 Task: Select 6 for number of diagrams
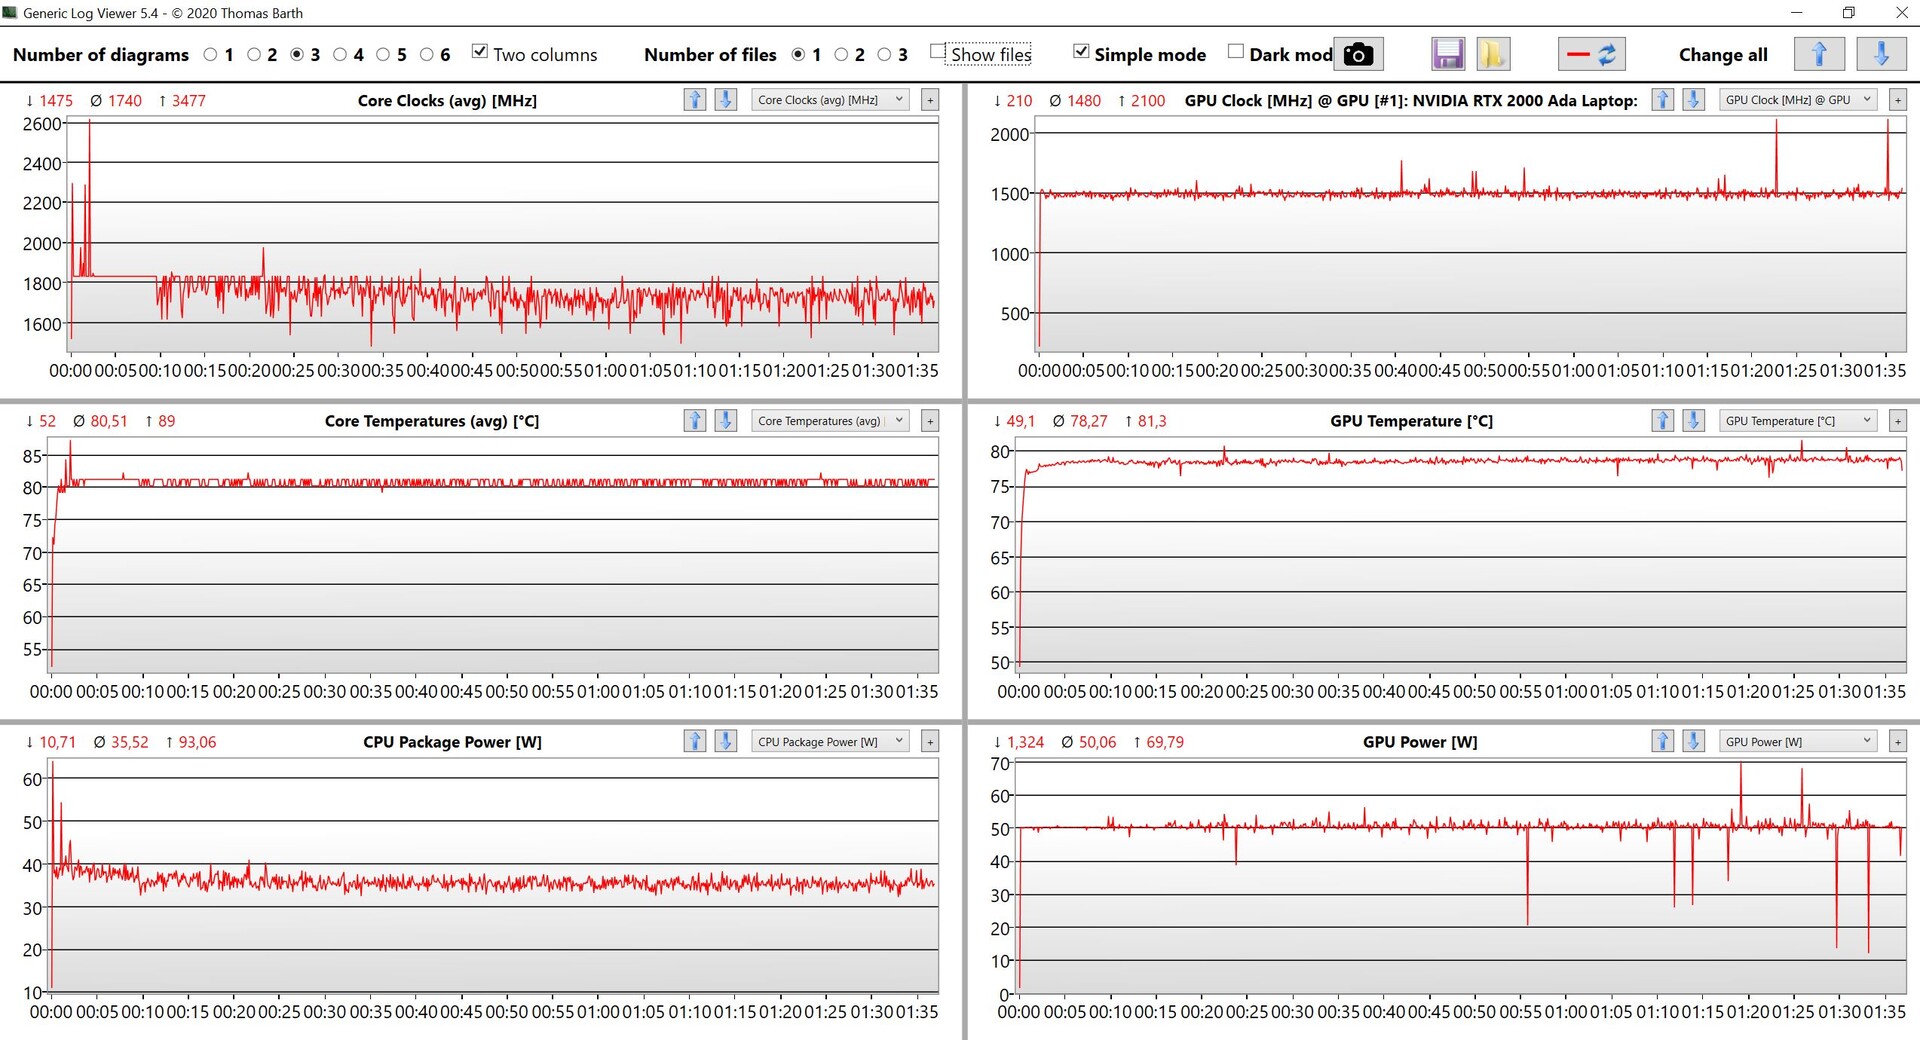pos(427,55)
